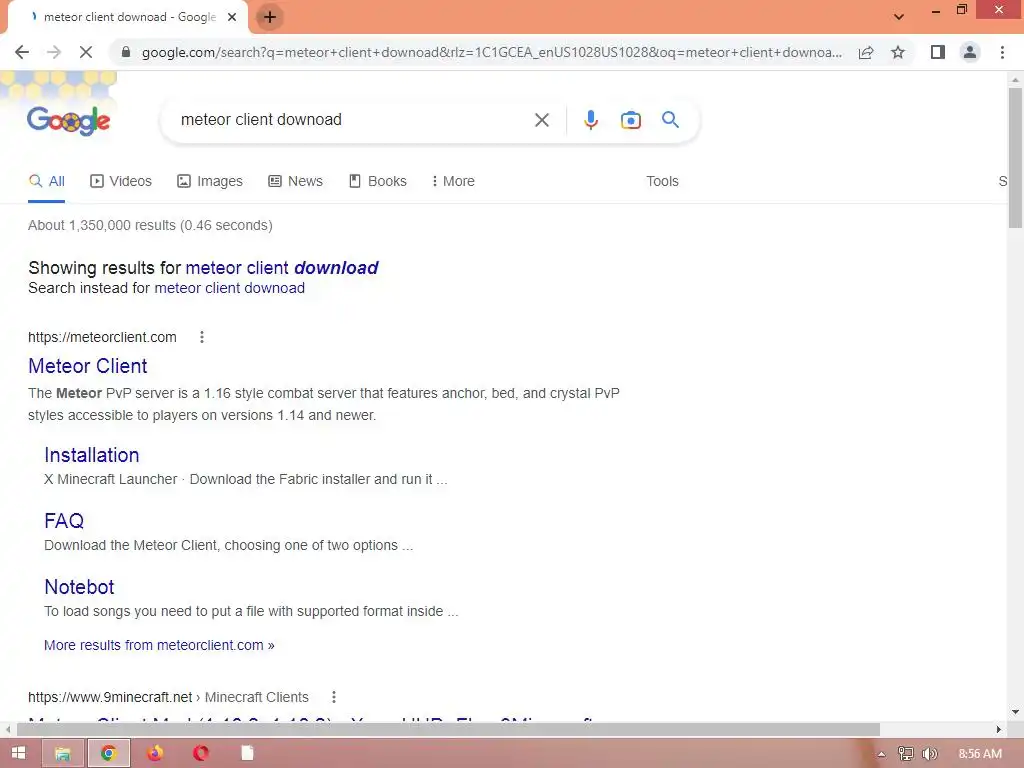This screenshot has width=1024, height=768.
Task: Click the 8:56 AM taskbar clock
Action: click(x=980, y=754)
